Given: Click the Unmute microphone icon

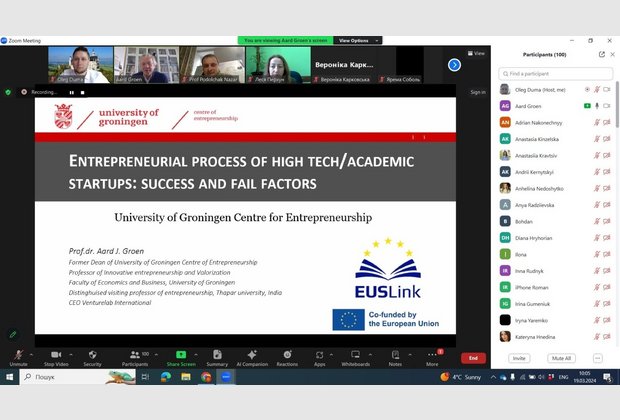Looking at the screenshot, I should click(18, 354).
